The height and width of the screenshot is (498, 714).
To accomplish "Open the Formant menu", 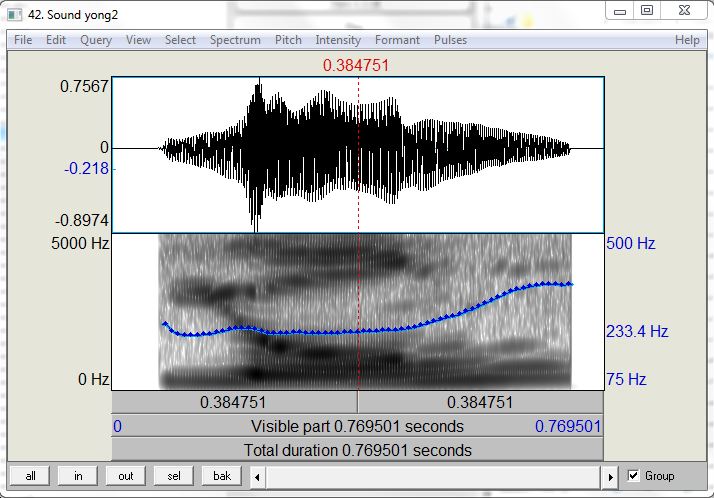I will click(x=398, y=40).
